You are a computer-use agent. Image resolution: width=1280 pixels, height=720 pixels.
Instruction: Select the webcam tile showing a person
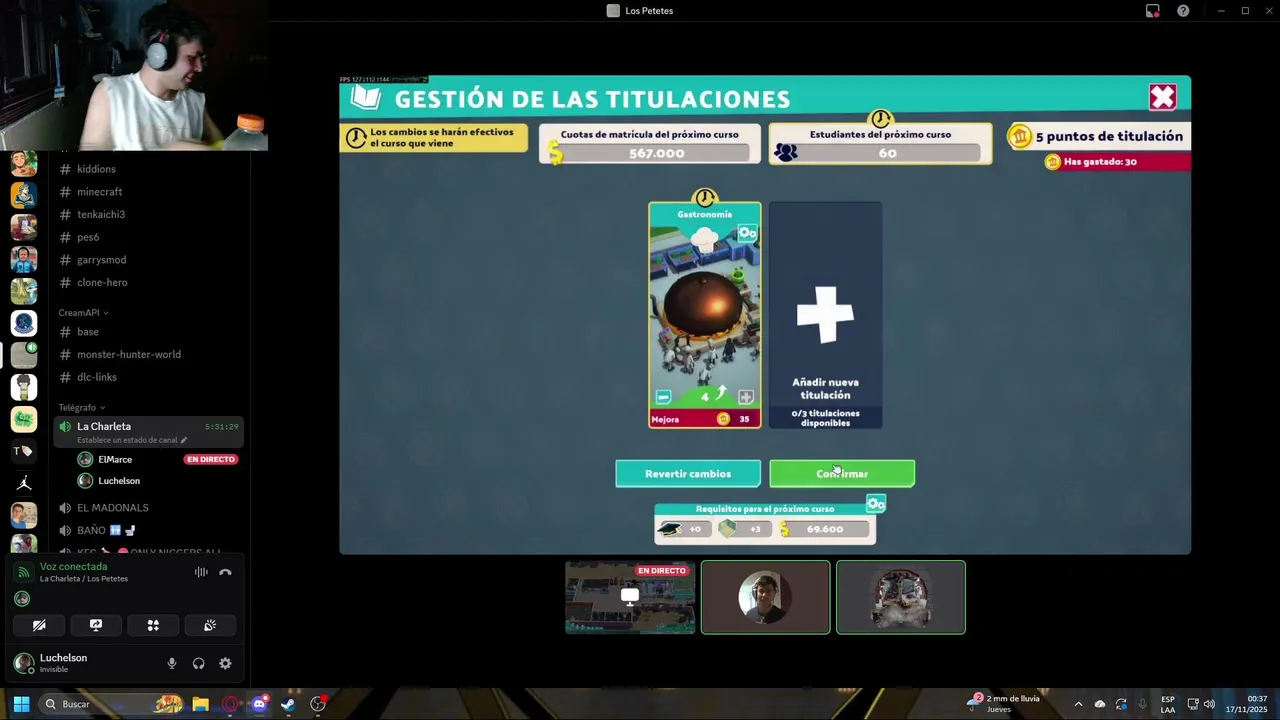(765, 597)
